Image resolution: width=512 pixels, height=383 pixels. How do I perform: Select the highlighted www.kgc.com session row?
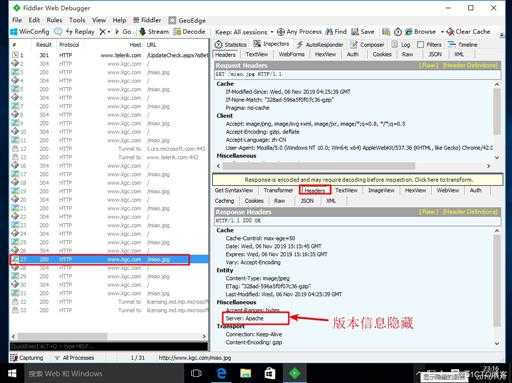110,259
